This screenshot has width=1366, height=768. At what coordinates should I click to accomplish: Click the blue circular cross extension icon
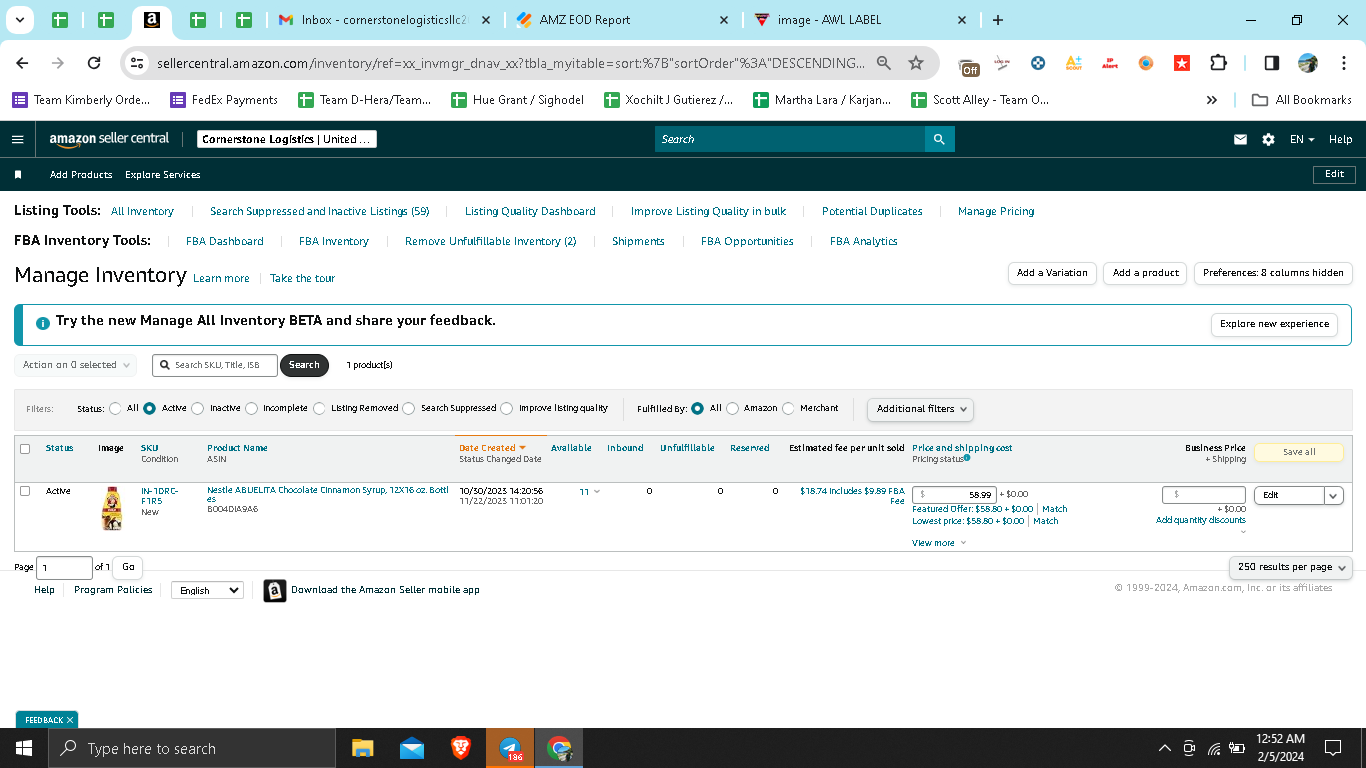point(1038,63)
